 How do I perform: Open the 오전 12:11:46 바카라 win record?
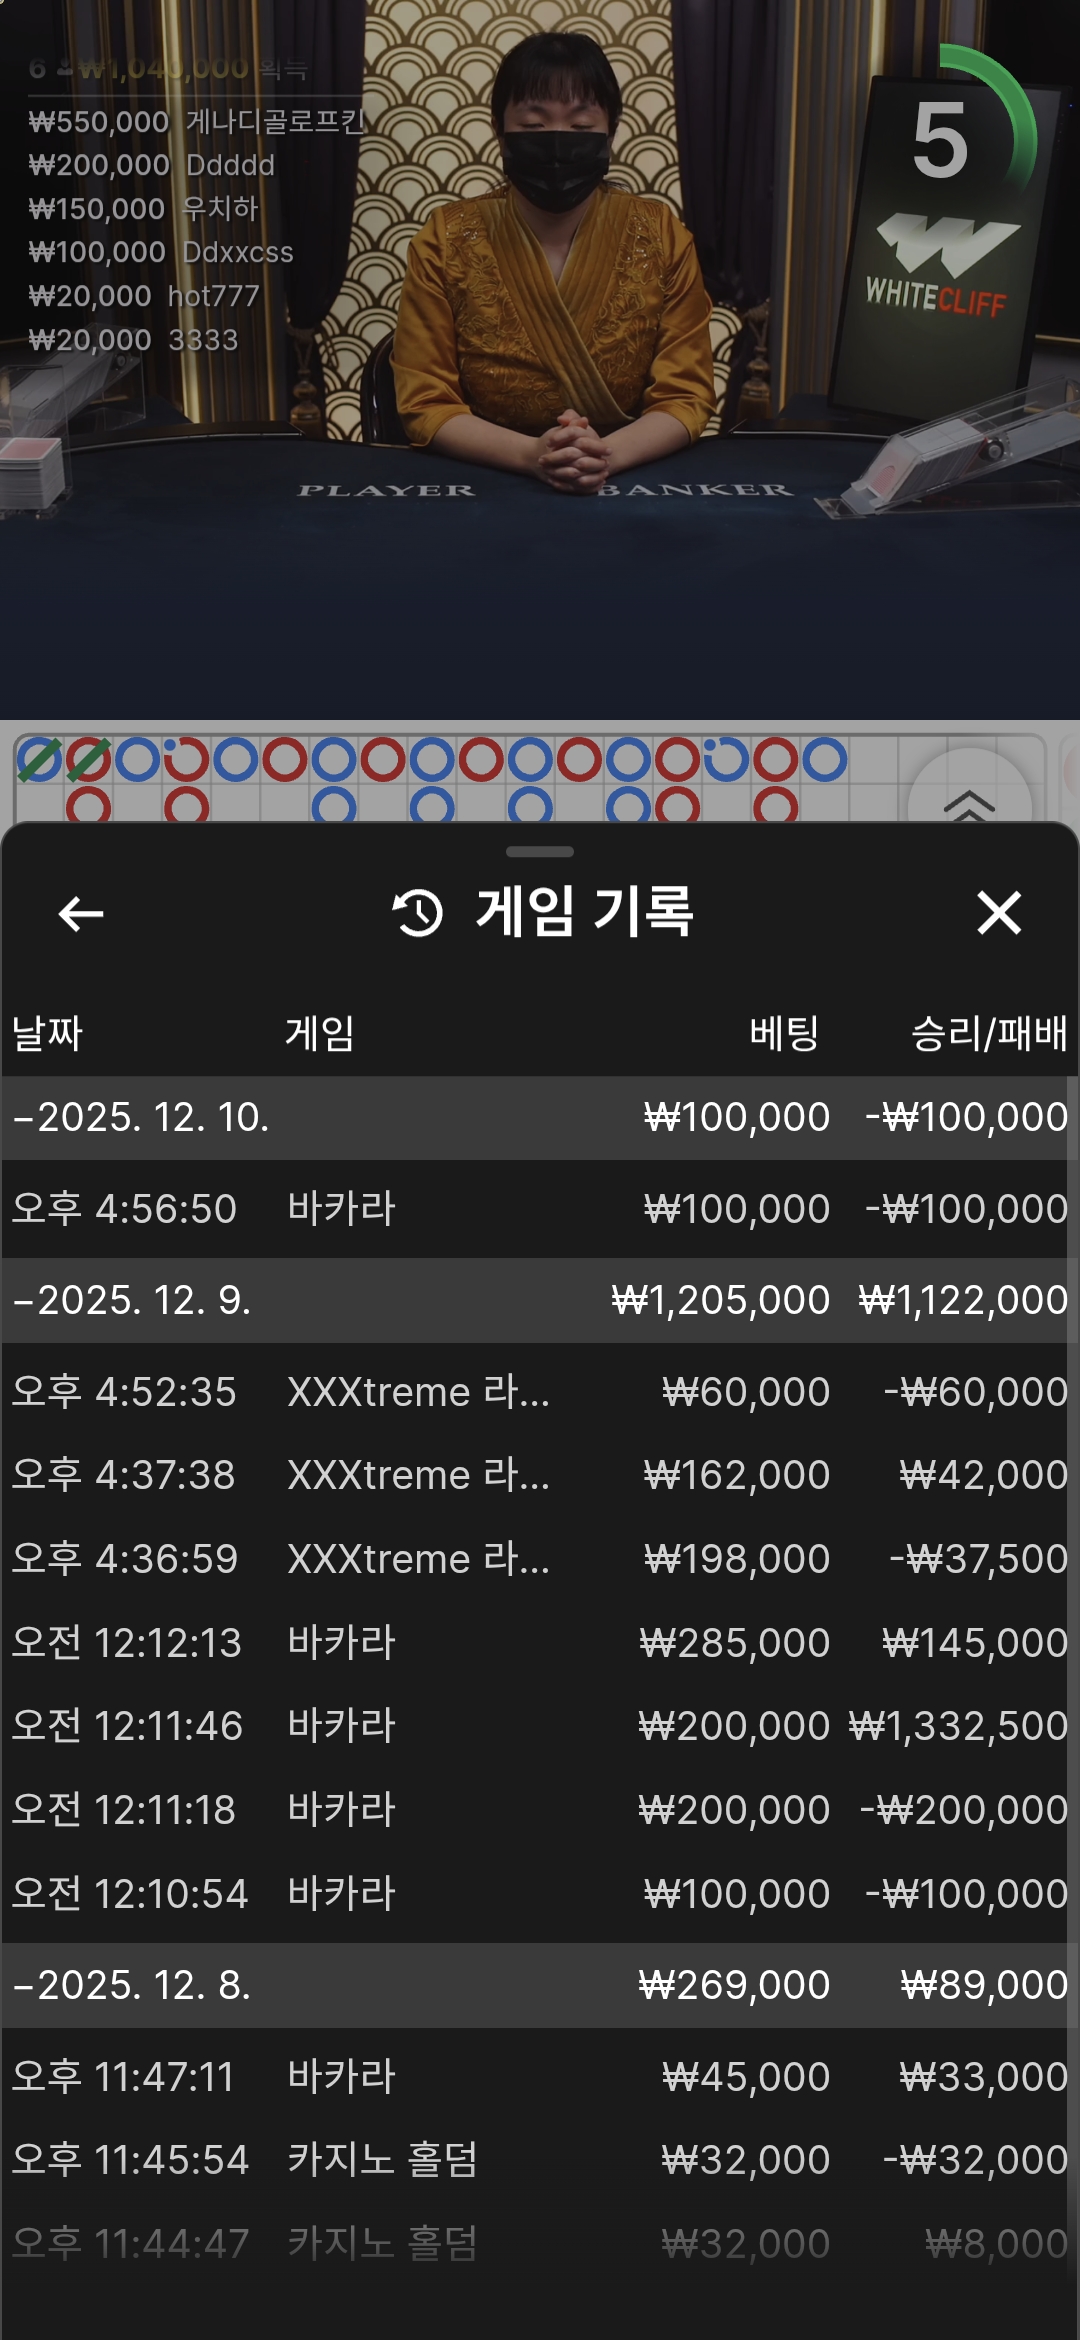pyautogui.click(x=540, y=1726)
